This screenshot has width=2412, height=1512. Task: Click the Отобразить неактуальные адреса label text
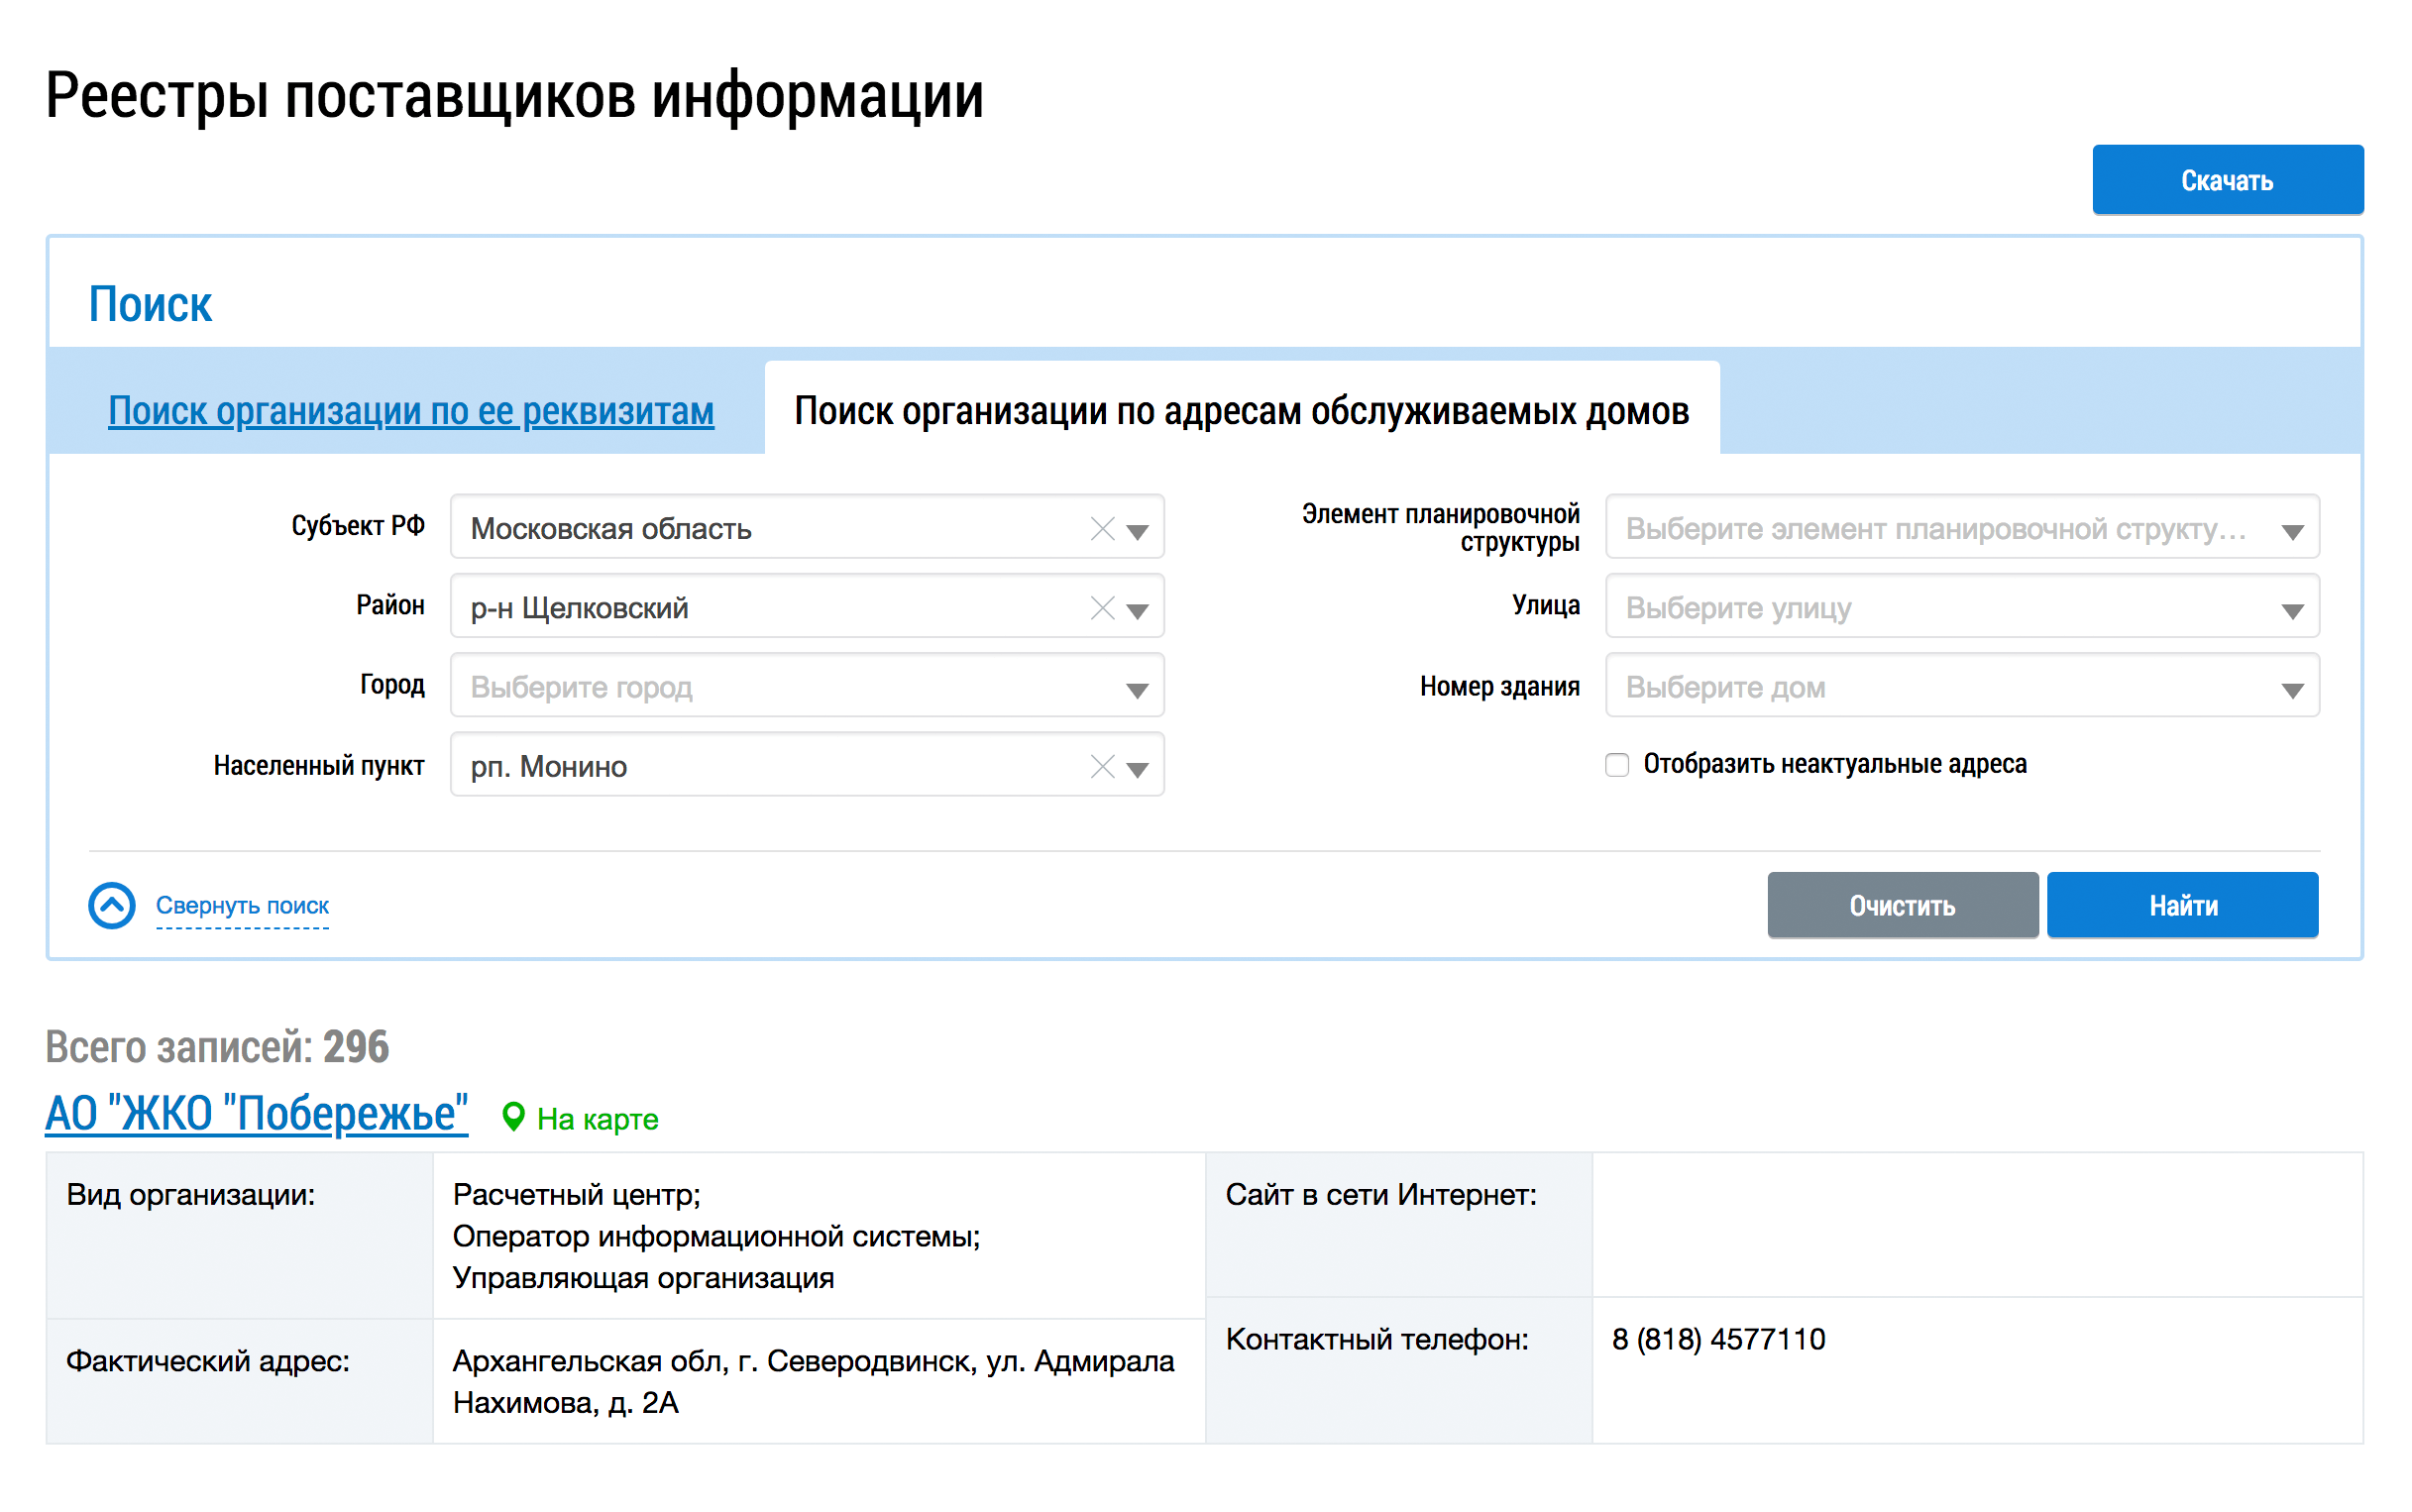coord(1834,764)
